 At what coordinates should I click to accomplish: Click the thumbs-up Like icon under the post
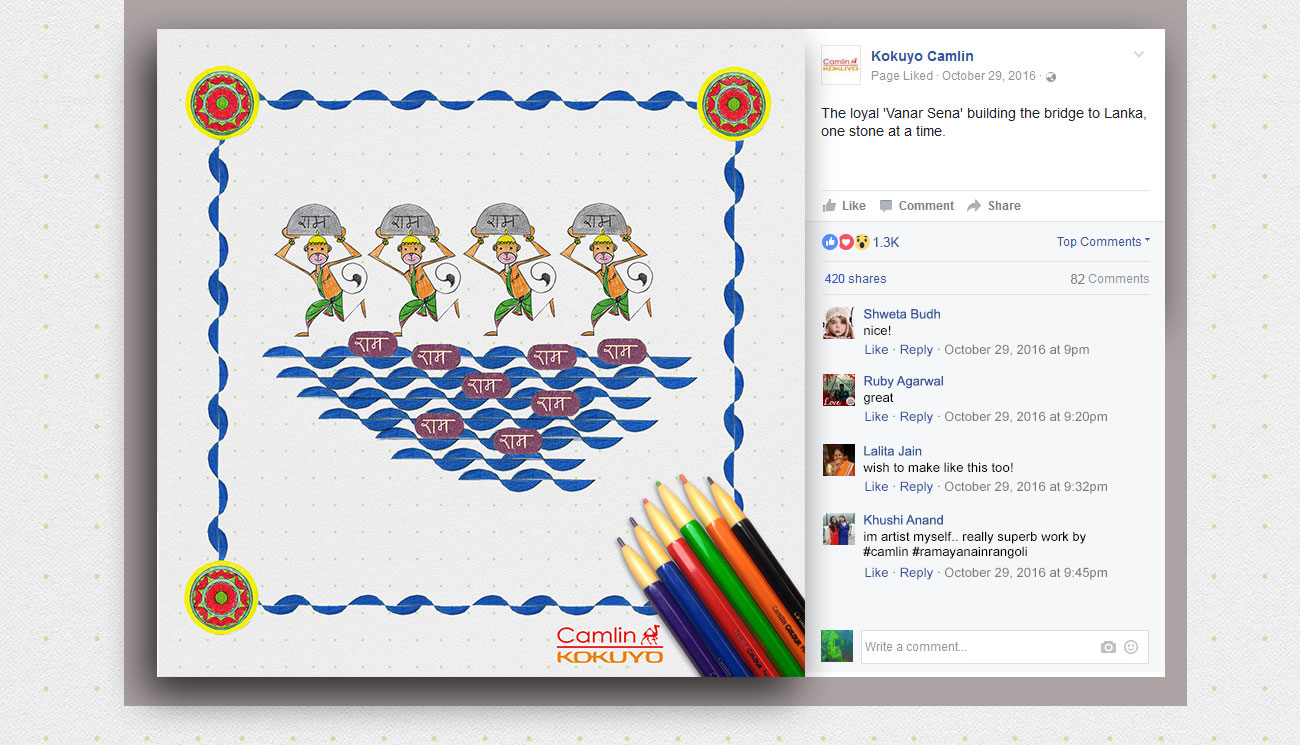829,206
